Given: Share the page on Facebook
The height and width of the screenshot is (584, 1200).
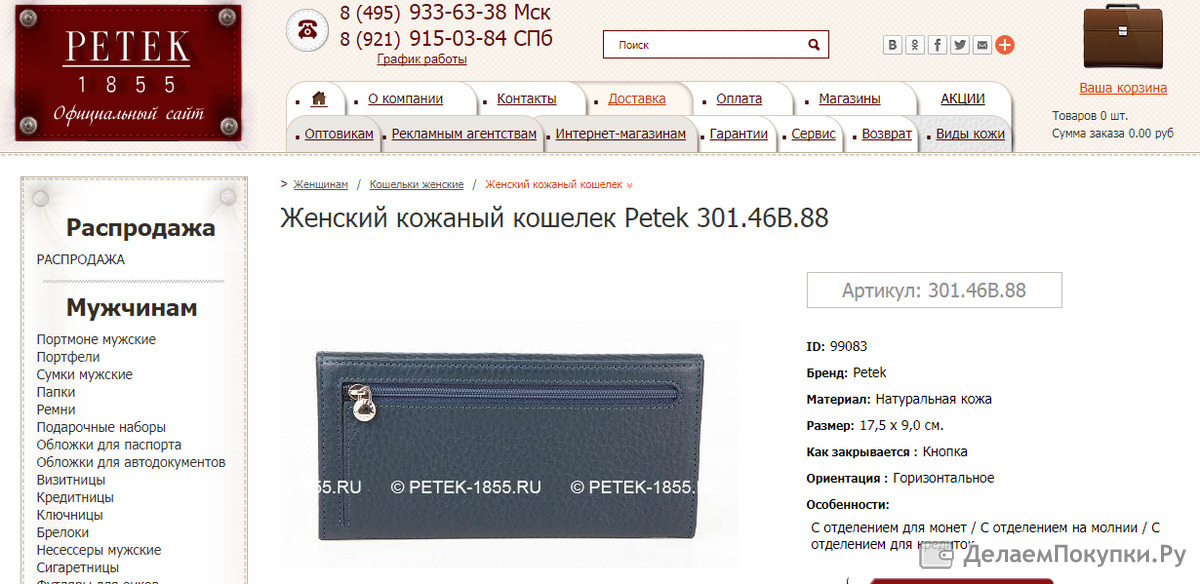Looking at the screenshot, I should coord(938,45).
